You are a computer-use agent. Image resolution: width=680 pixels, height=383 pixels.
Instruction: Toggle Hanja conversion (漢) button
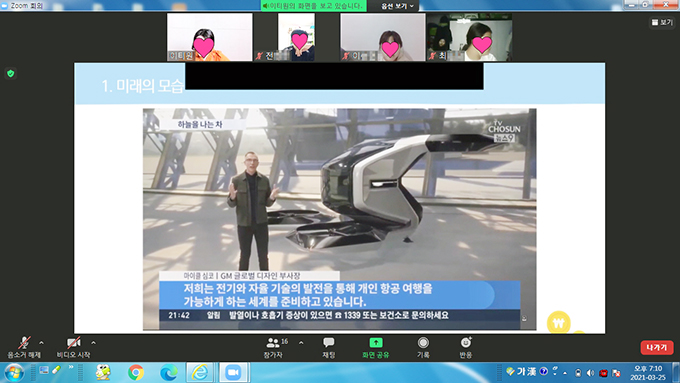point(531,371)
